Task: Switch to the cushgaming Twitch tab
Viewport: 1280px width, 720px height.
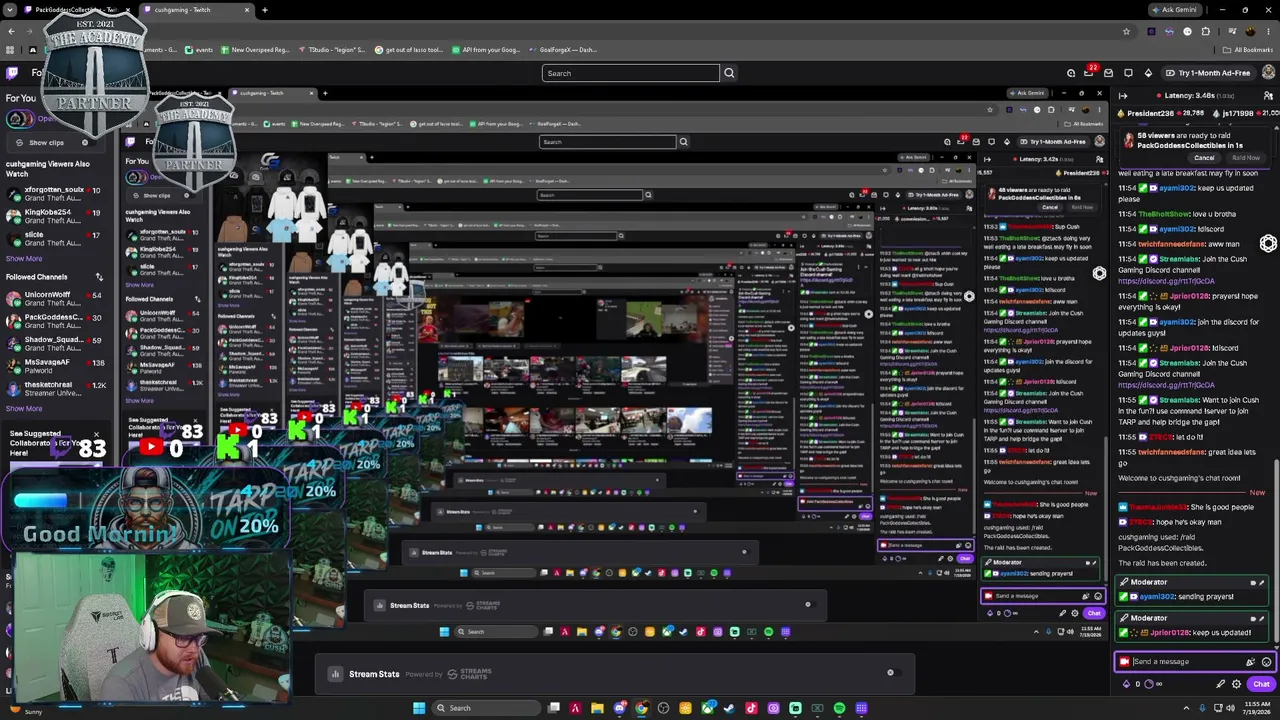Action: coord(195,10)
